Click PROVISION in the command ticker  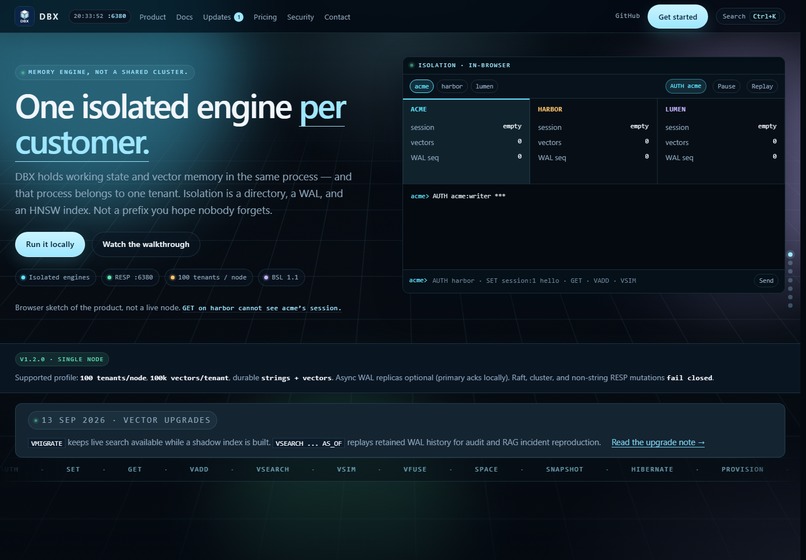[x=742, y=469]
